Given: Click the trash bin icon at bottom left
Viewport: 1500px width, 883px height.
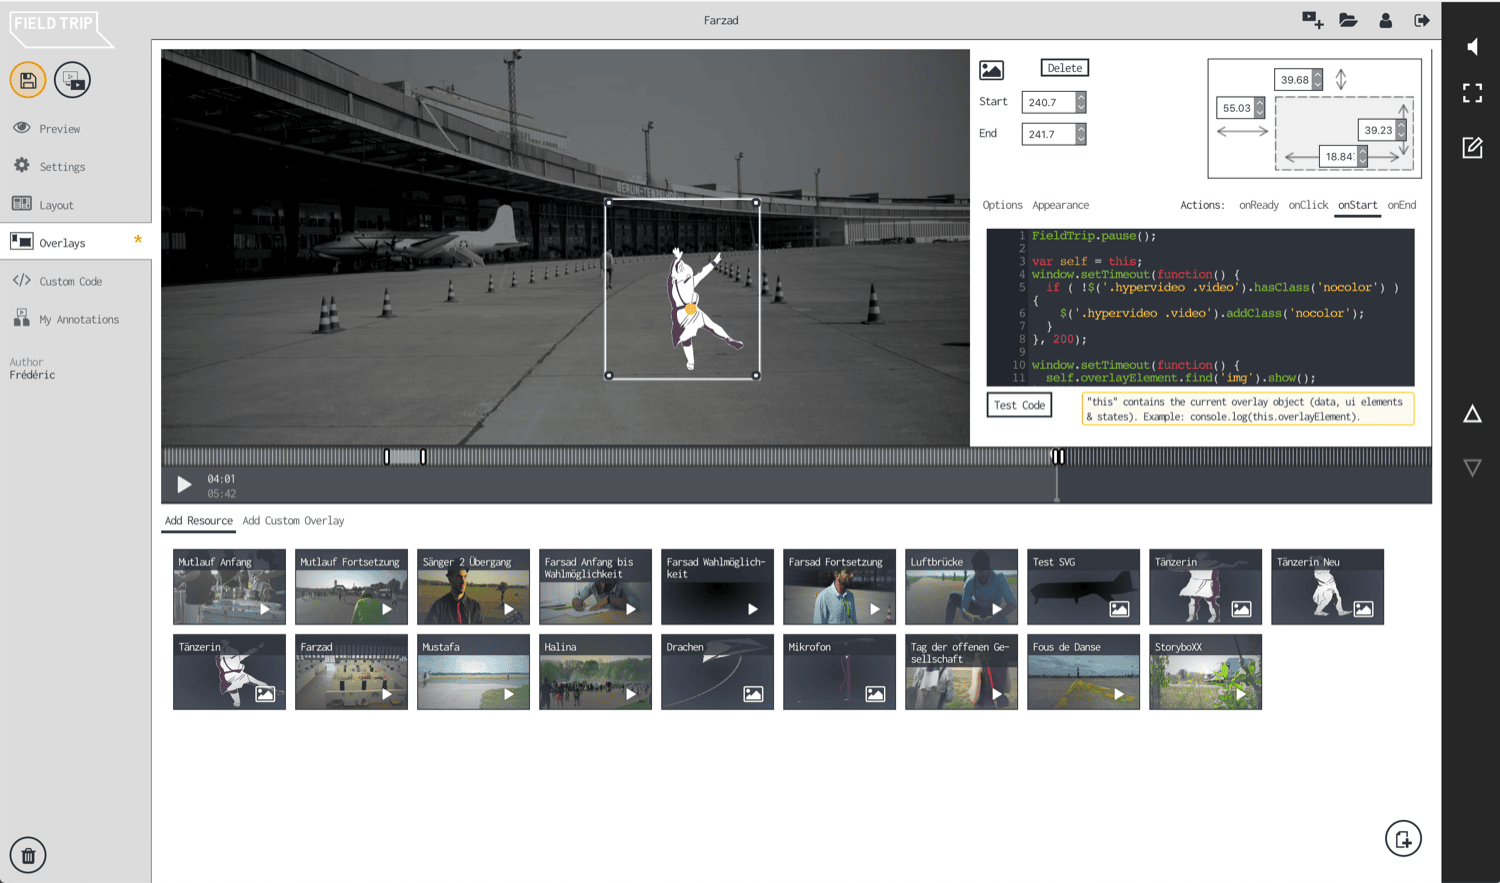Looking at the screenshot, I should coord(28,855).
